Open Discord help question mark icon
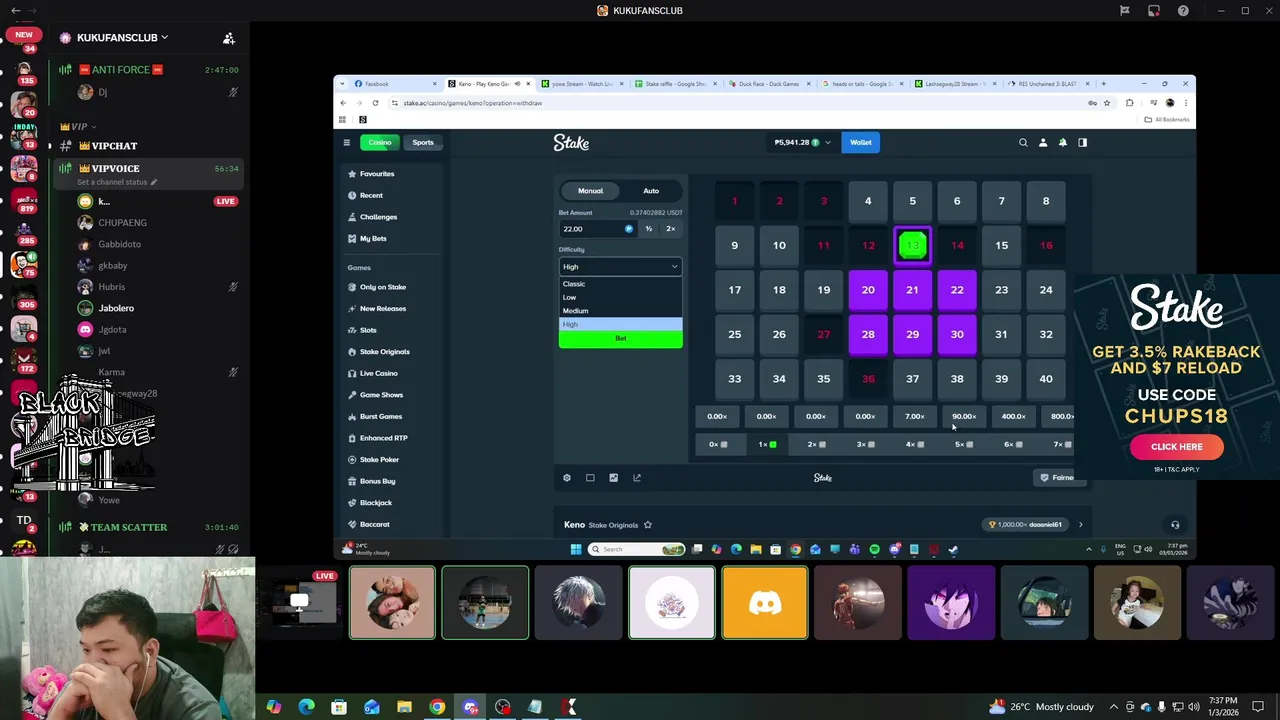Viewport: 1280px width, 720px height. point(1183,11)
